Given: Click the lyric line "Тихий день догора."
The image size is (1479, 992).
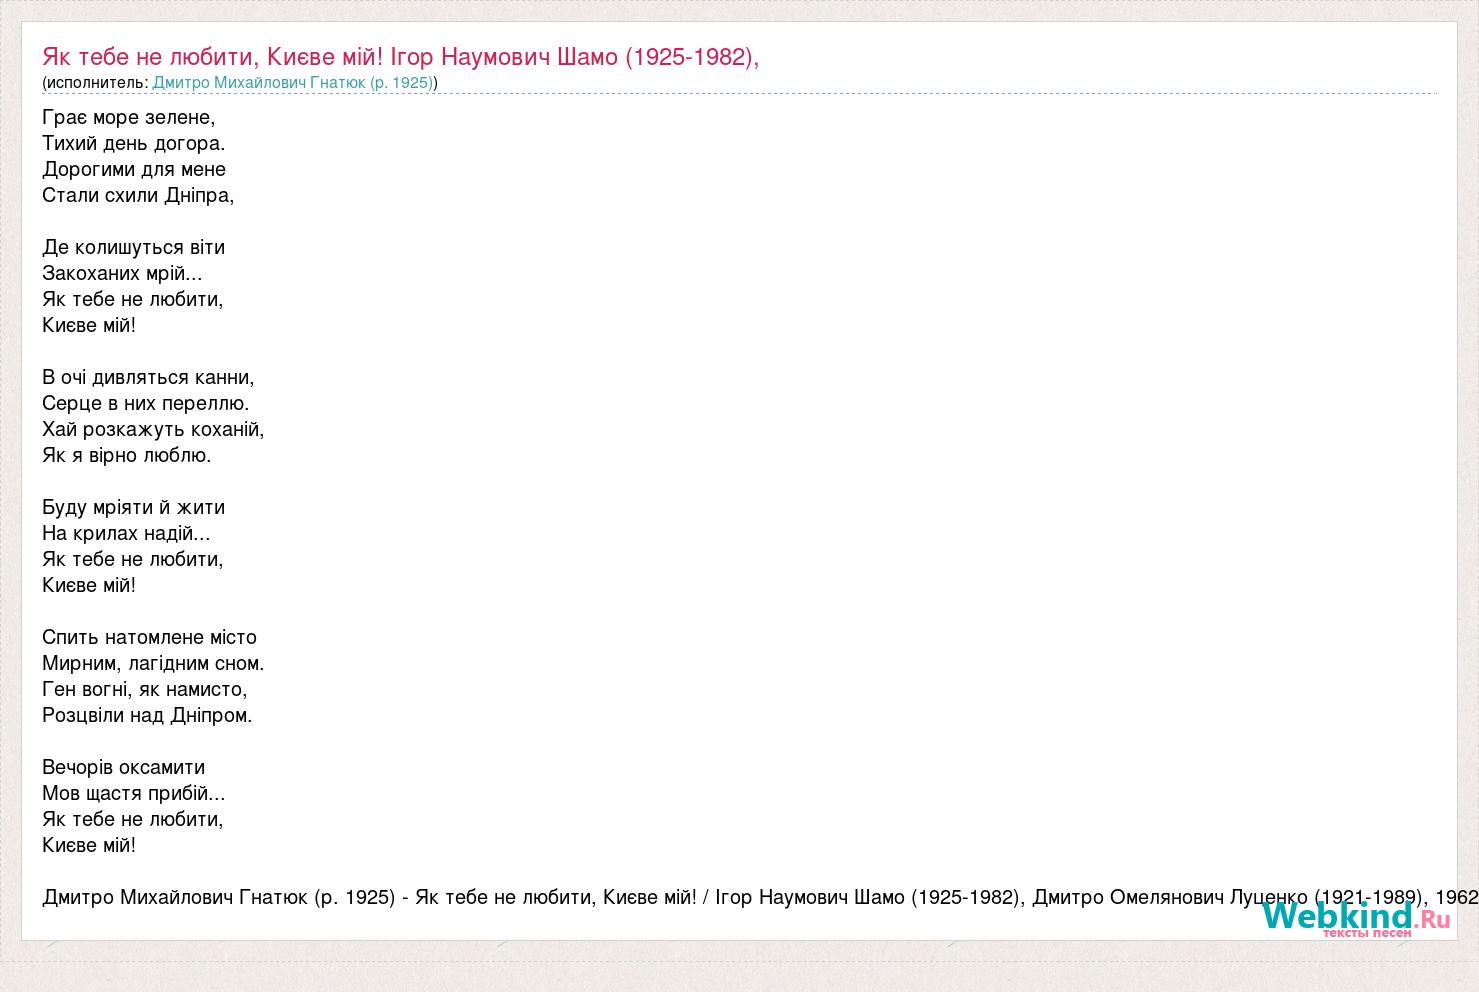Looking at the screenshot, I should (x=134, y=143).
